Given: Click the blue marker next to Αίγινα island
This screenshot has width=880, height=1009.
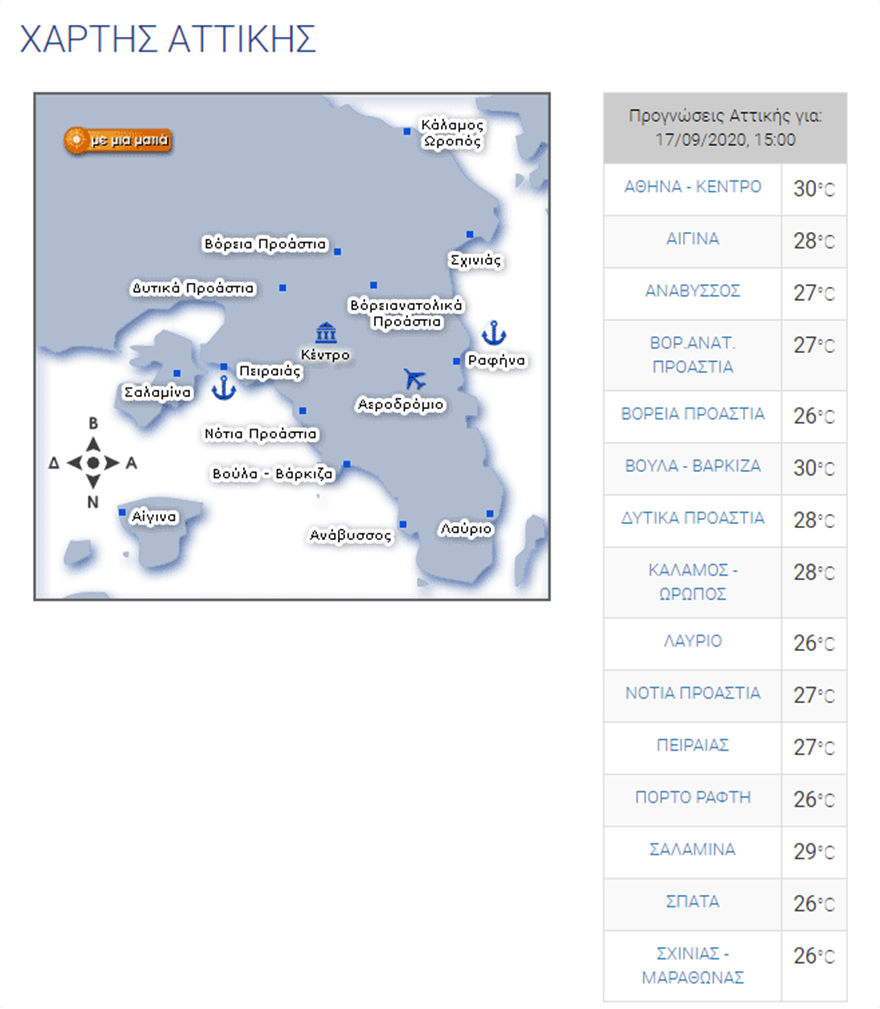Looking at the screenshot, I should [x=122, y=512].
